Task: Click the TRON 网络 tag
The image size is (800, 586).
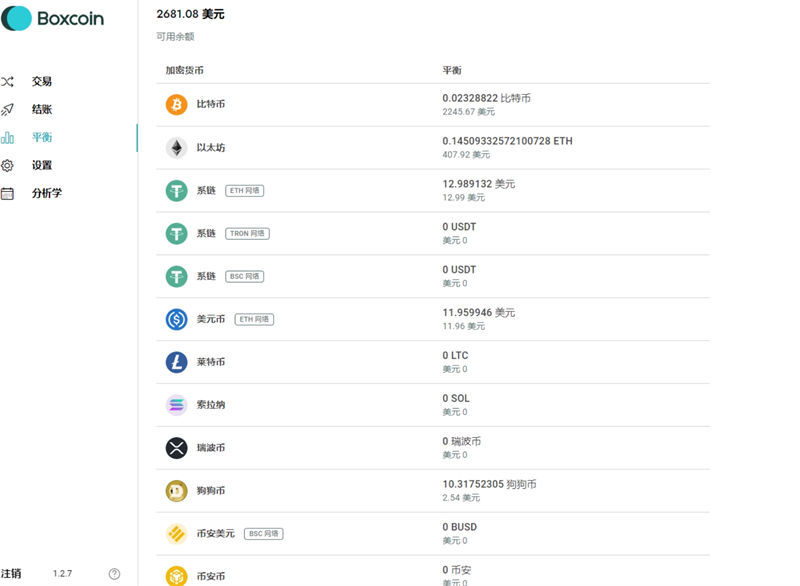Action: pos(247,234)
